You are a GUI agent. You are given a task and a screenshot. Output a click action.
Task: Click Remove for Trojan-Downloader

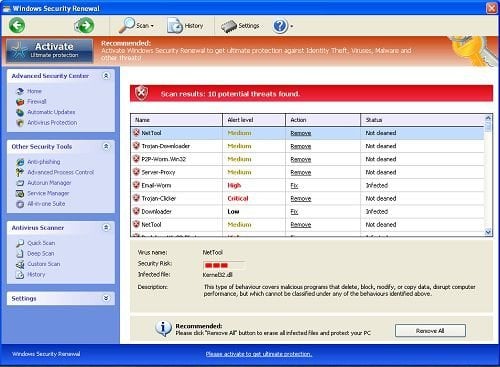301,146
